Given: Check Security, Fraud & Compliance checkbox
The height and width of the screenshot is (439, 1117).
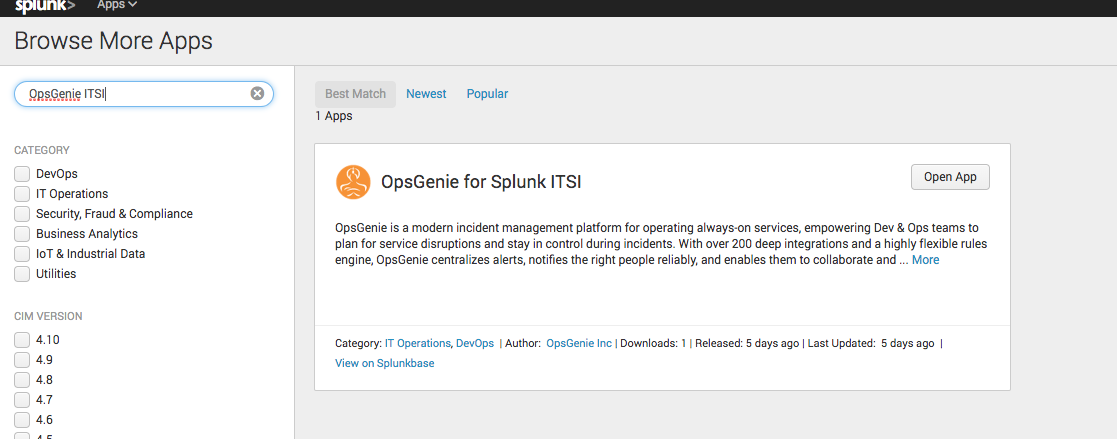Looking at the screenshot, I should (22, 214).
